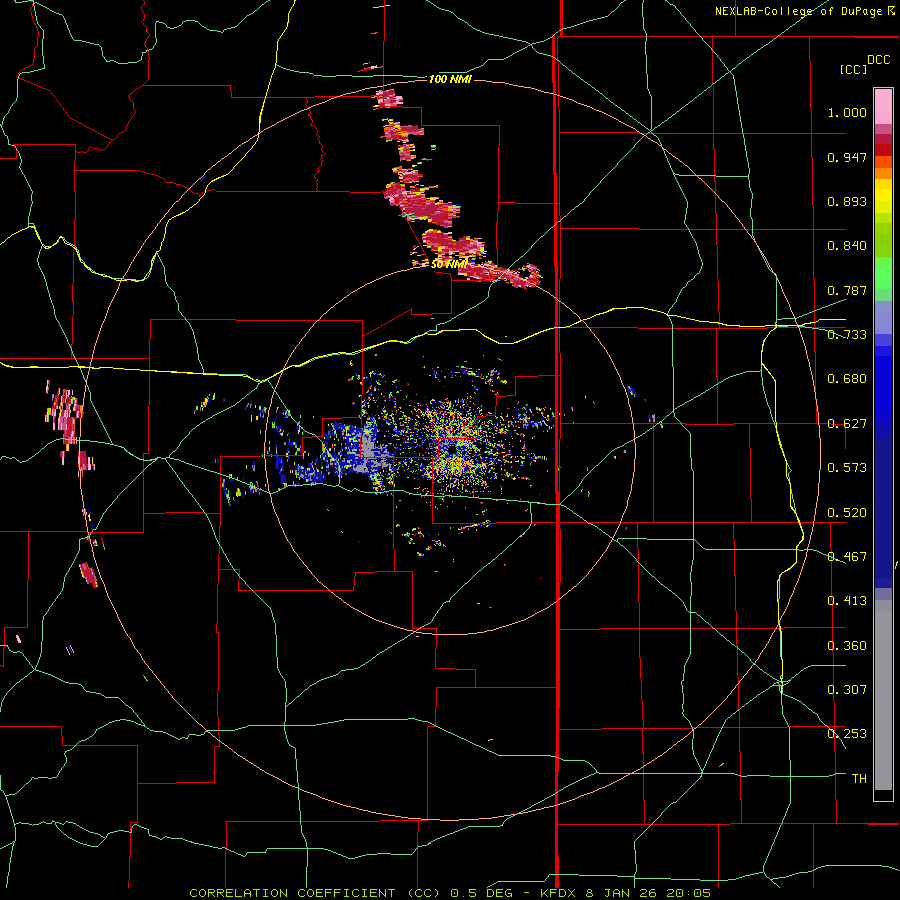The image size is (900, 900).
Task: Pick the light pink swatch on color bar
Action: click(883, 106)
